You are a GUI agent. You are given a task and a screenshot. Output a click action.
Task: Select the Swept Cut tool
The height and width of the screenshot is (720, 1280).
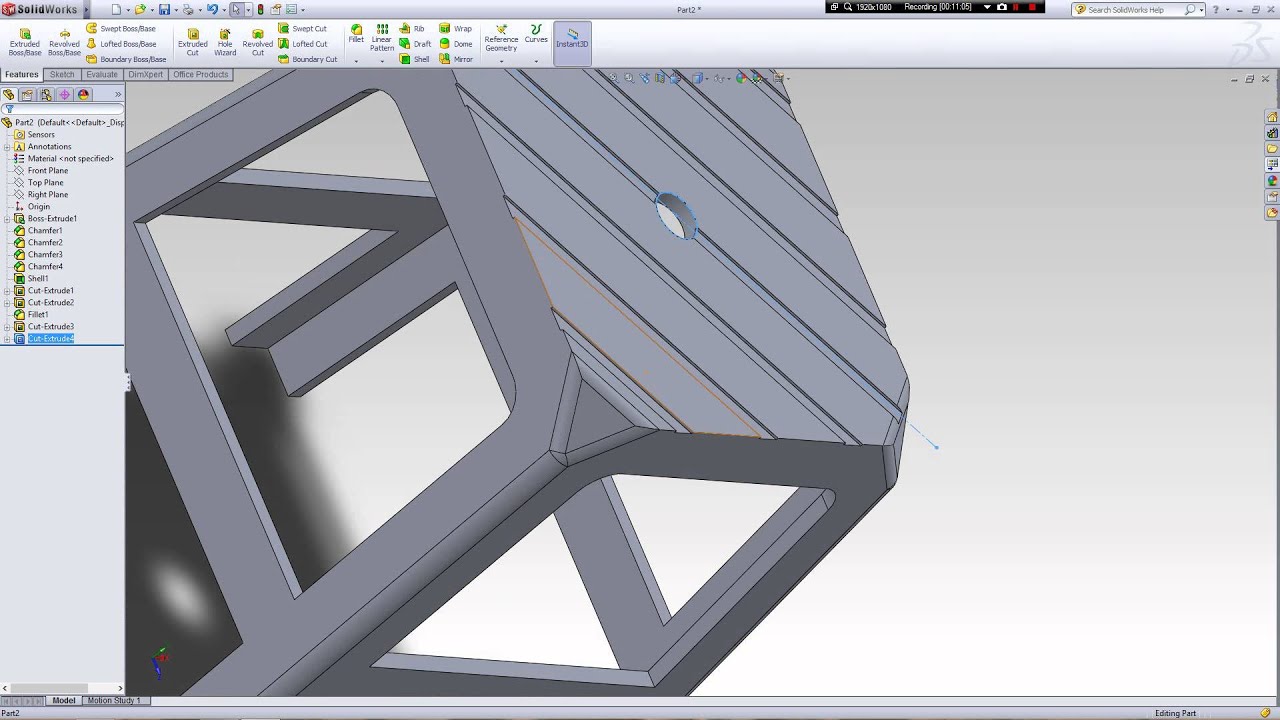pos(302,29)
